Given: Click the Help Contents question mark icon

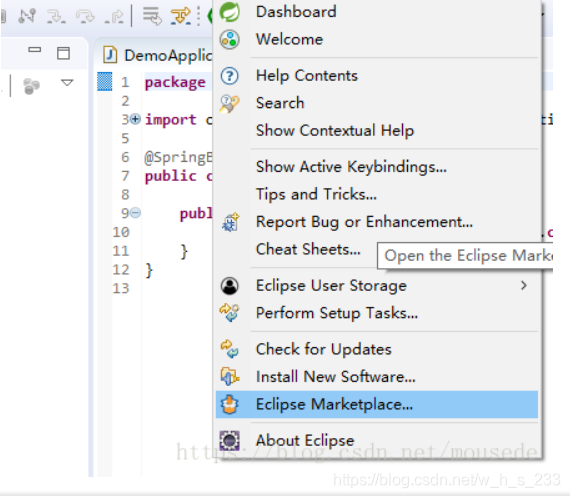Looking at the screenshot, I should [229, 76].
